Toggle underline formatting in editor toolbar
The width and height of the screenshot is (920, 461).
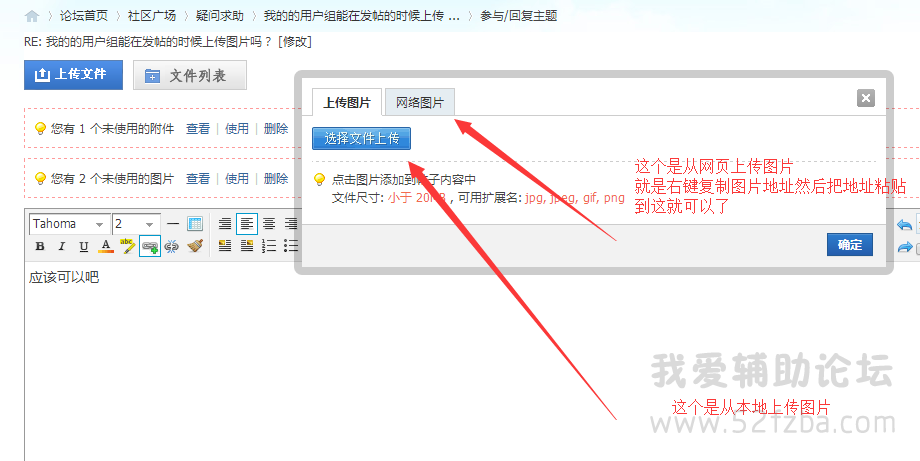click(x=84, y=246)
